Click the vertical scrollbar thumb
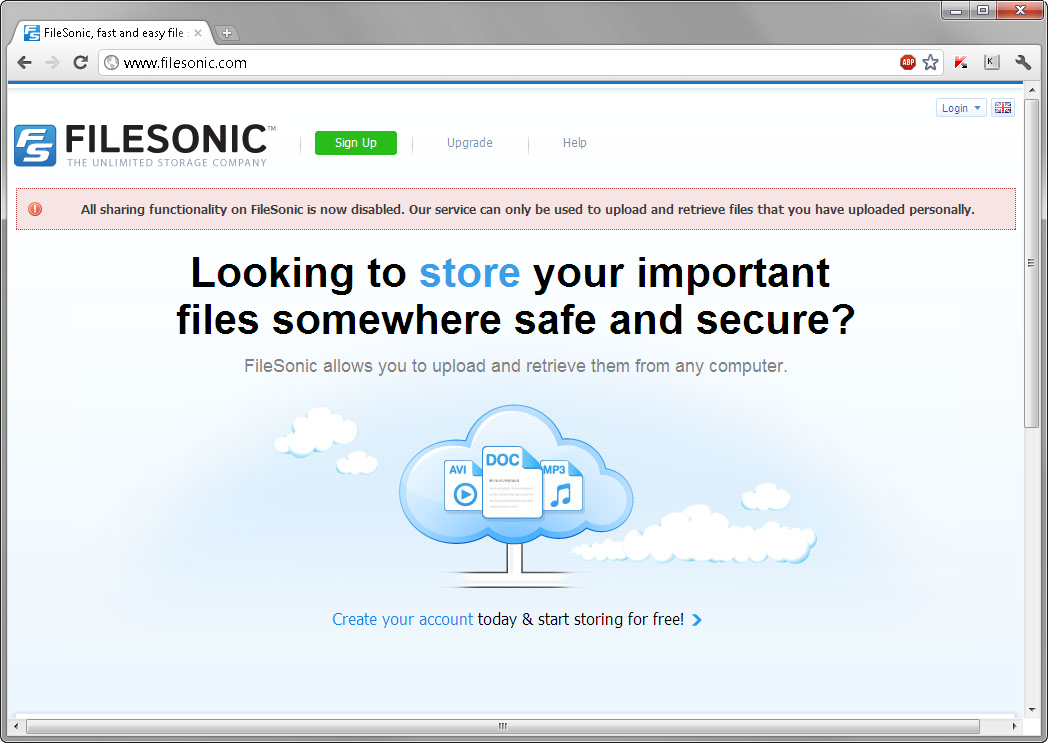The image size is (1048, 743). click(x=1031, y=263)
